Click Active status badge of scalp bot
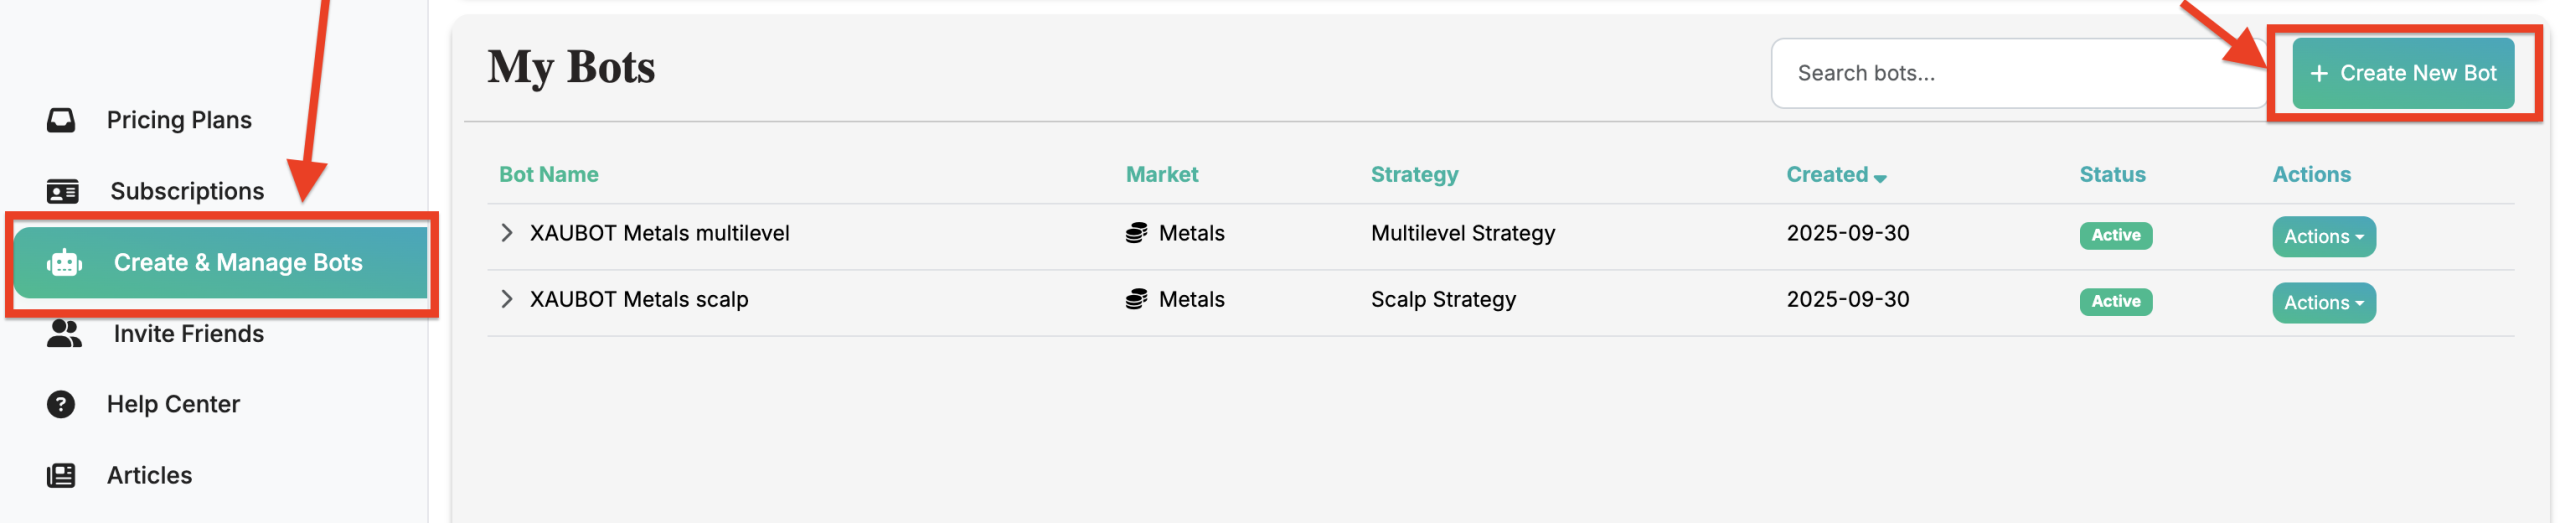Viewport: 2560px width, 523px height. click(2115, 301)
